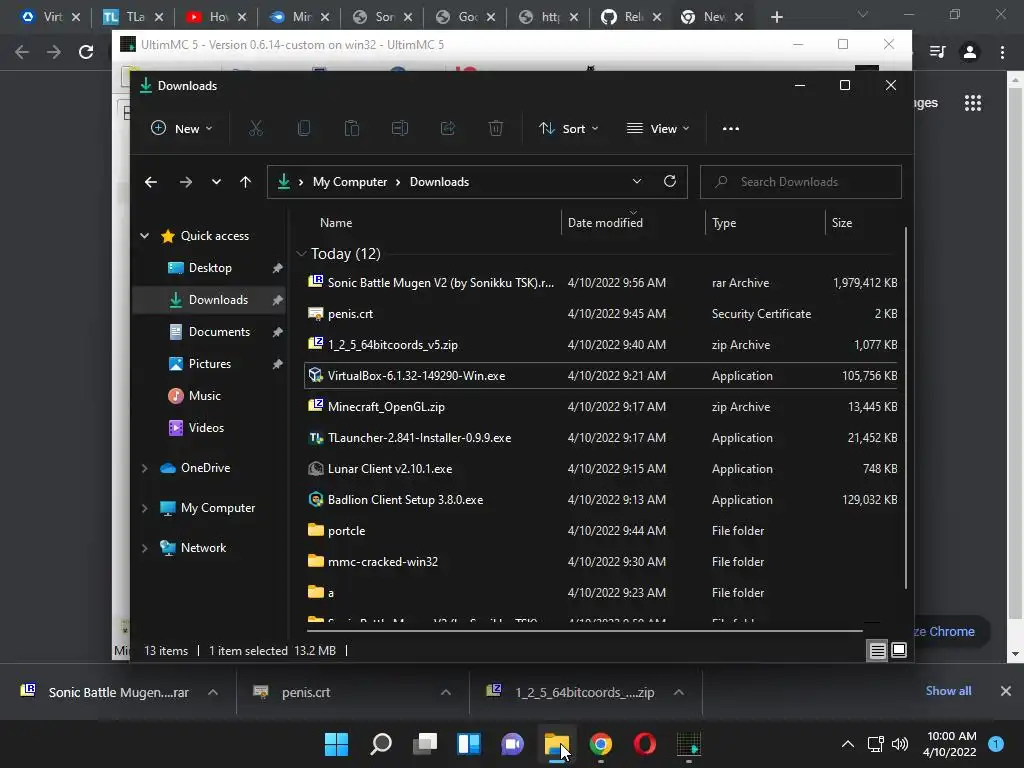Switch to details view icon in status bar
The image size is (1024, 768).
(877, 650)
